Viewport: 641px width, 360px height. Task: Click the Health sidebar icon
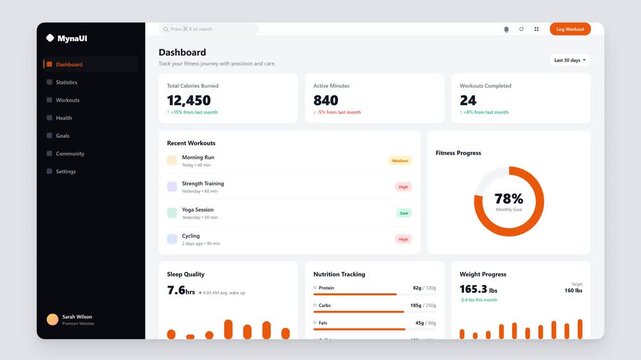(x=49, y=118)
